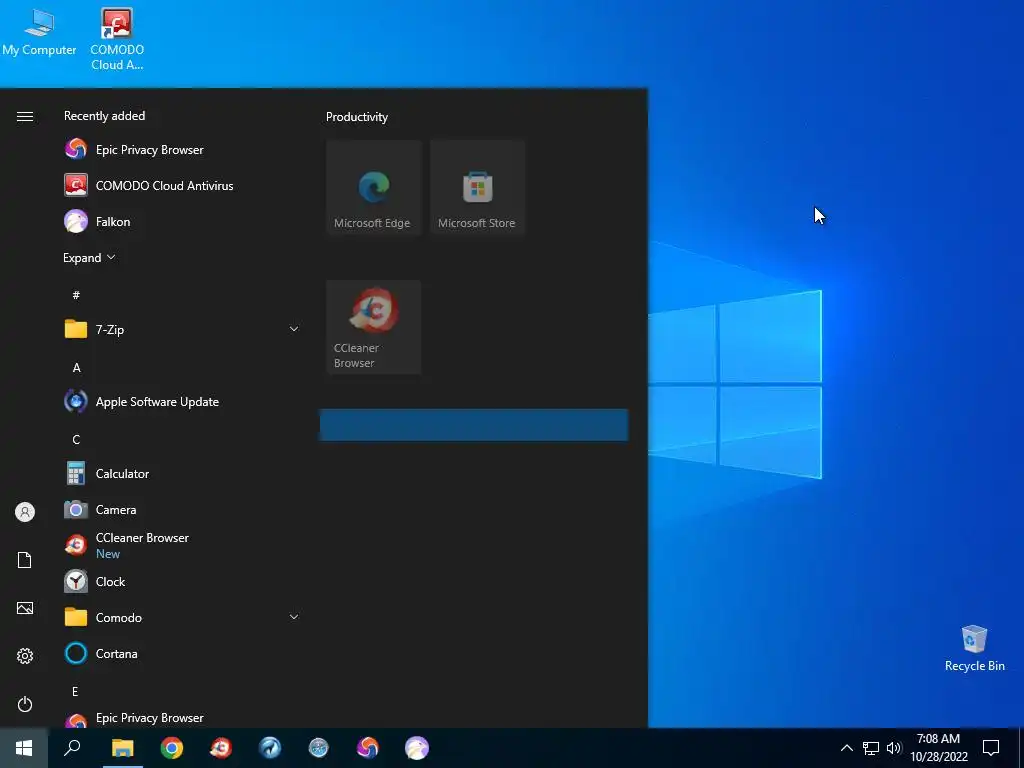Viewport: 1024px width, 768px height.
Task: Click the Windows Start button
Action: pos(24,748)
